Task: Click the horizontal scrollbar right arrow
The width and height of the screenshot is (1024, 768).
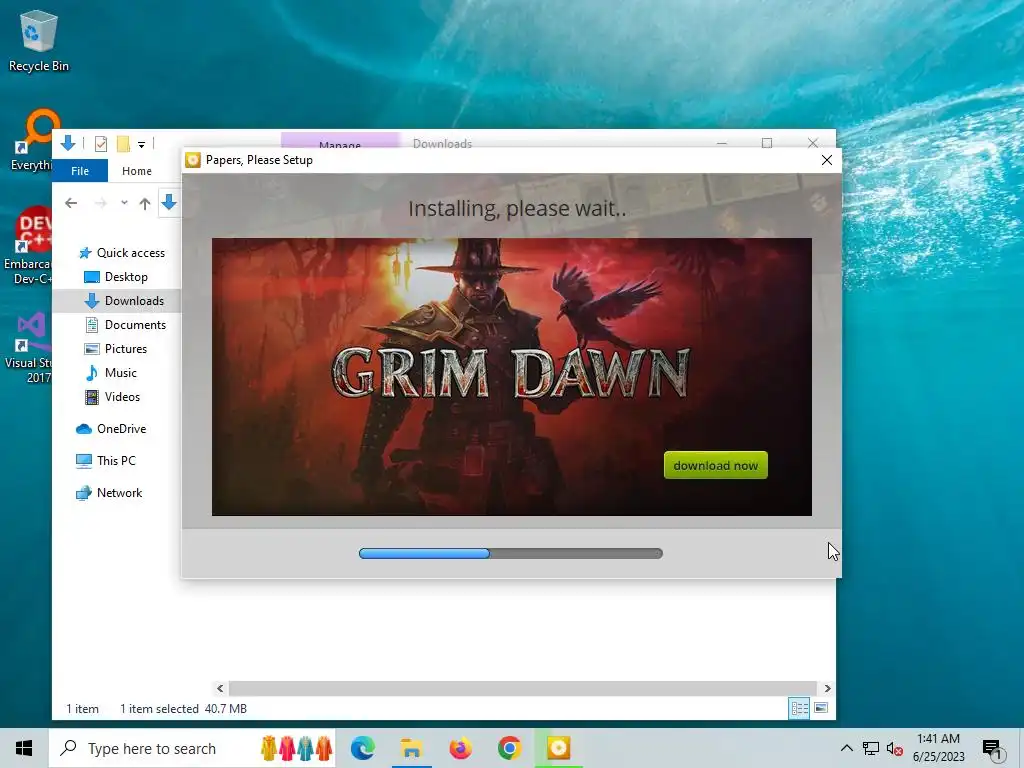Action: [827, 688]
